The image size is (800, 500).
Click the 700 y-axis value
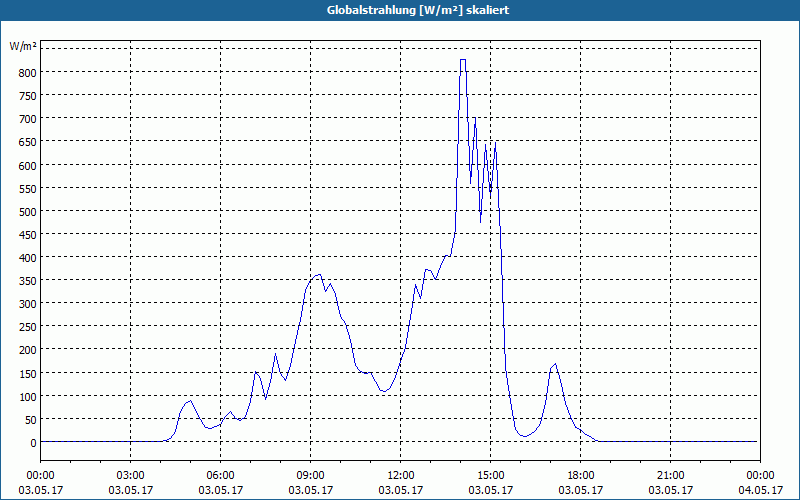28,119
